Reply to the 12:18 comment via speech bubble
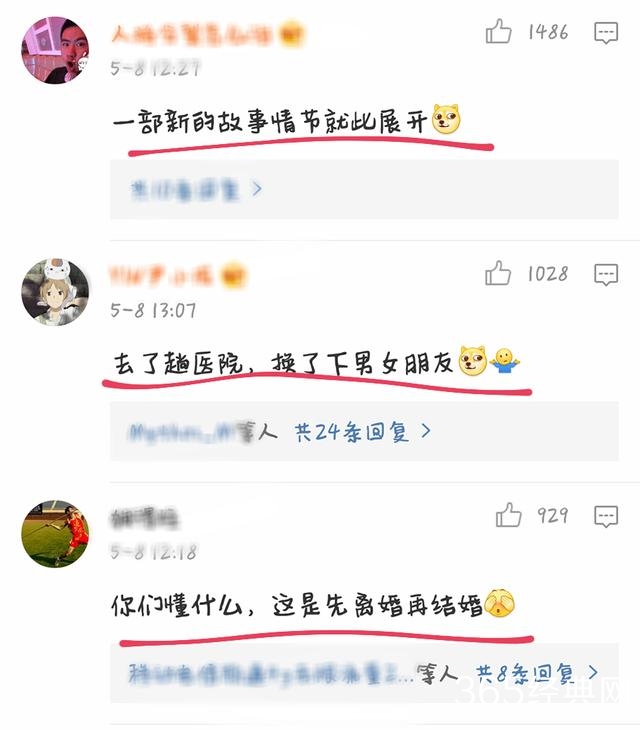This screenshot has width=640, height=730. tap(606, 516)
